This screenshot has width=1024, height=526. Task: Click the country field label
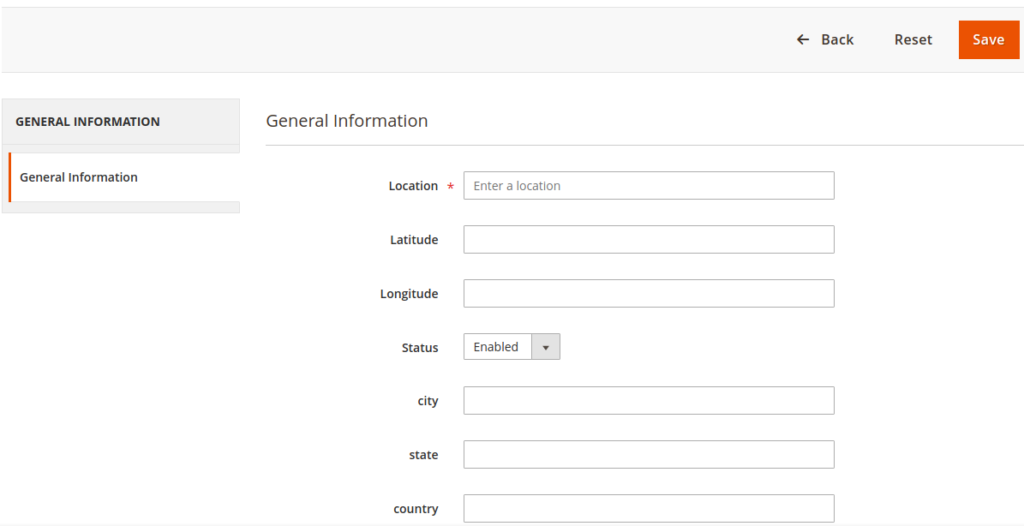(415, 509)
